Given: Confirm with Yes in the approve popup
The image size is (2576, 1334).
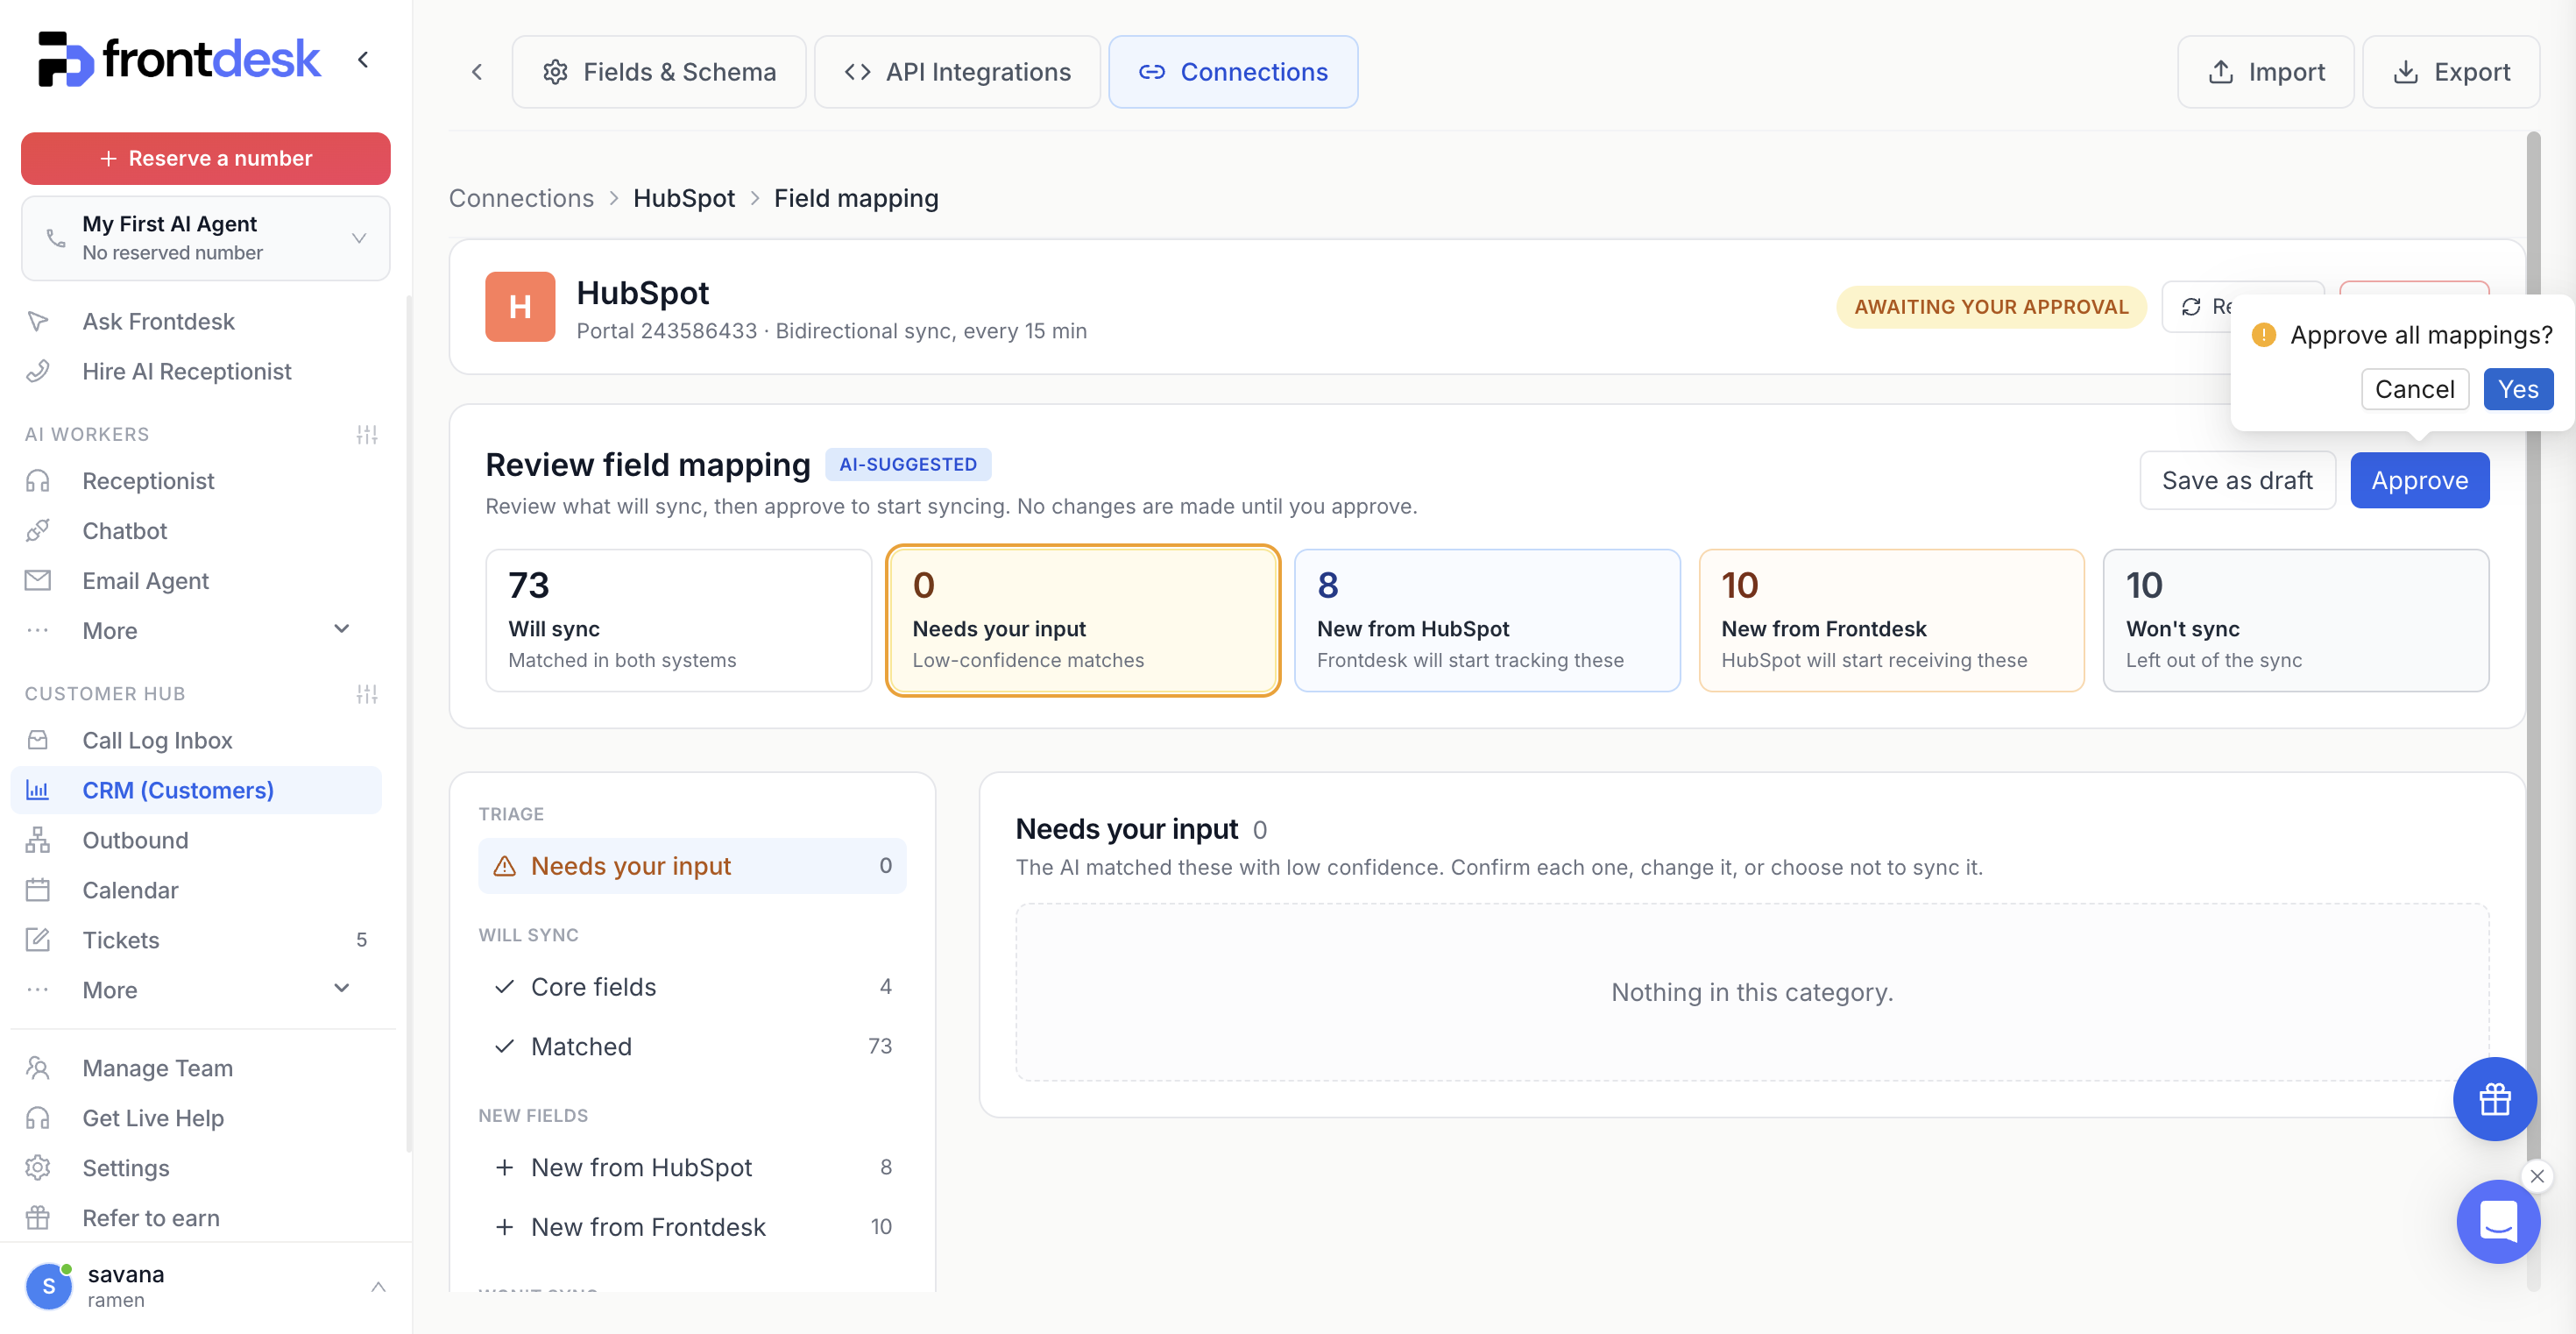Looking at the screenshot, I should tap(2518, 389).
